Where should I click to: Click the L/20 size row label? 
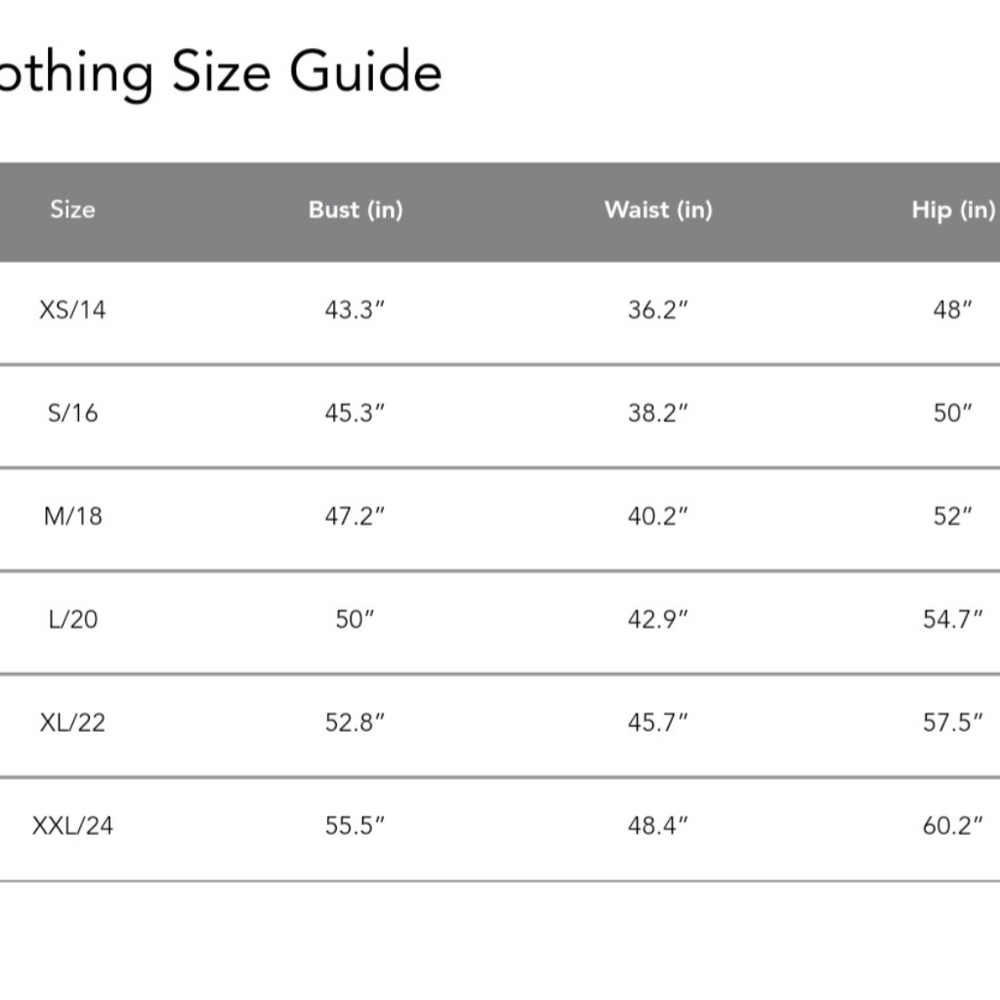(73, 619)
